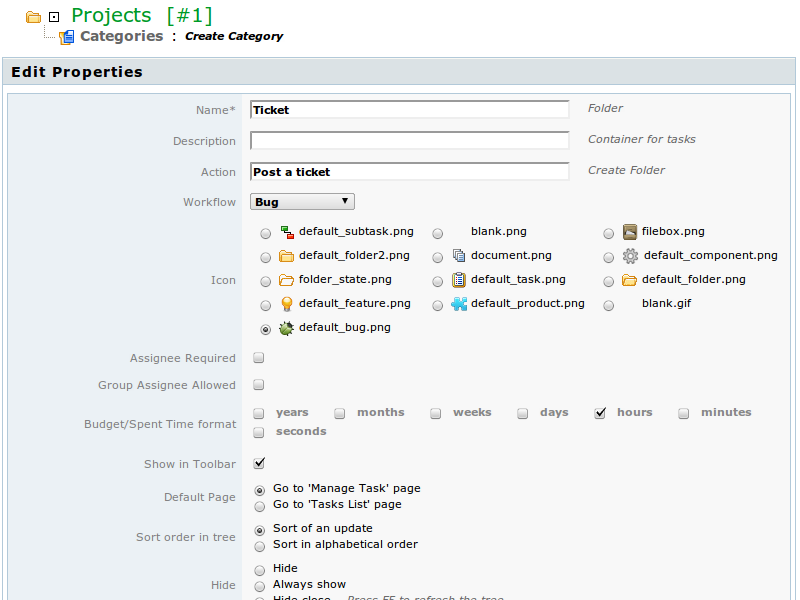Choose Sort in alphabetical order

260,546
